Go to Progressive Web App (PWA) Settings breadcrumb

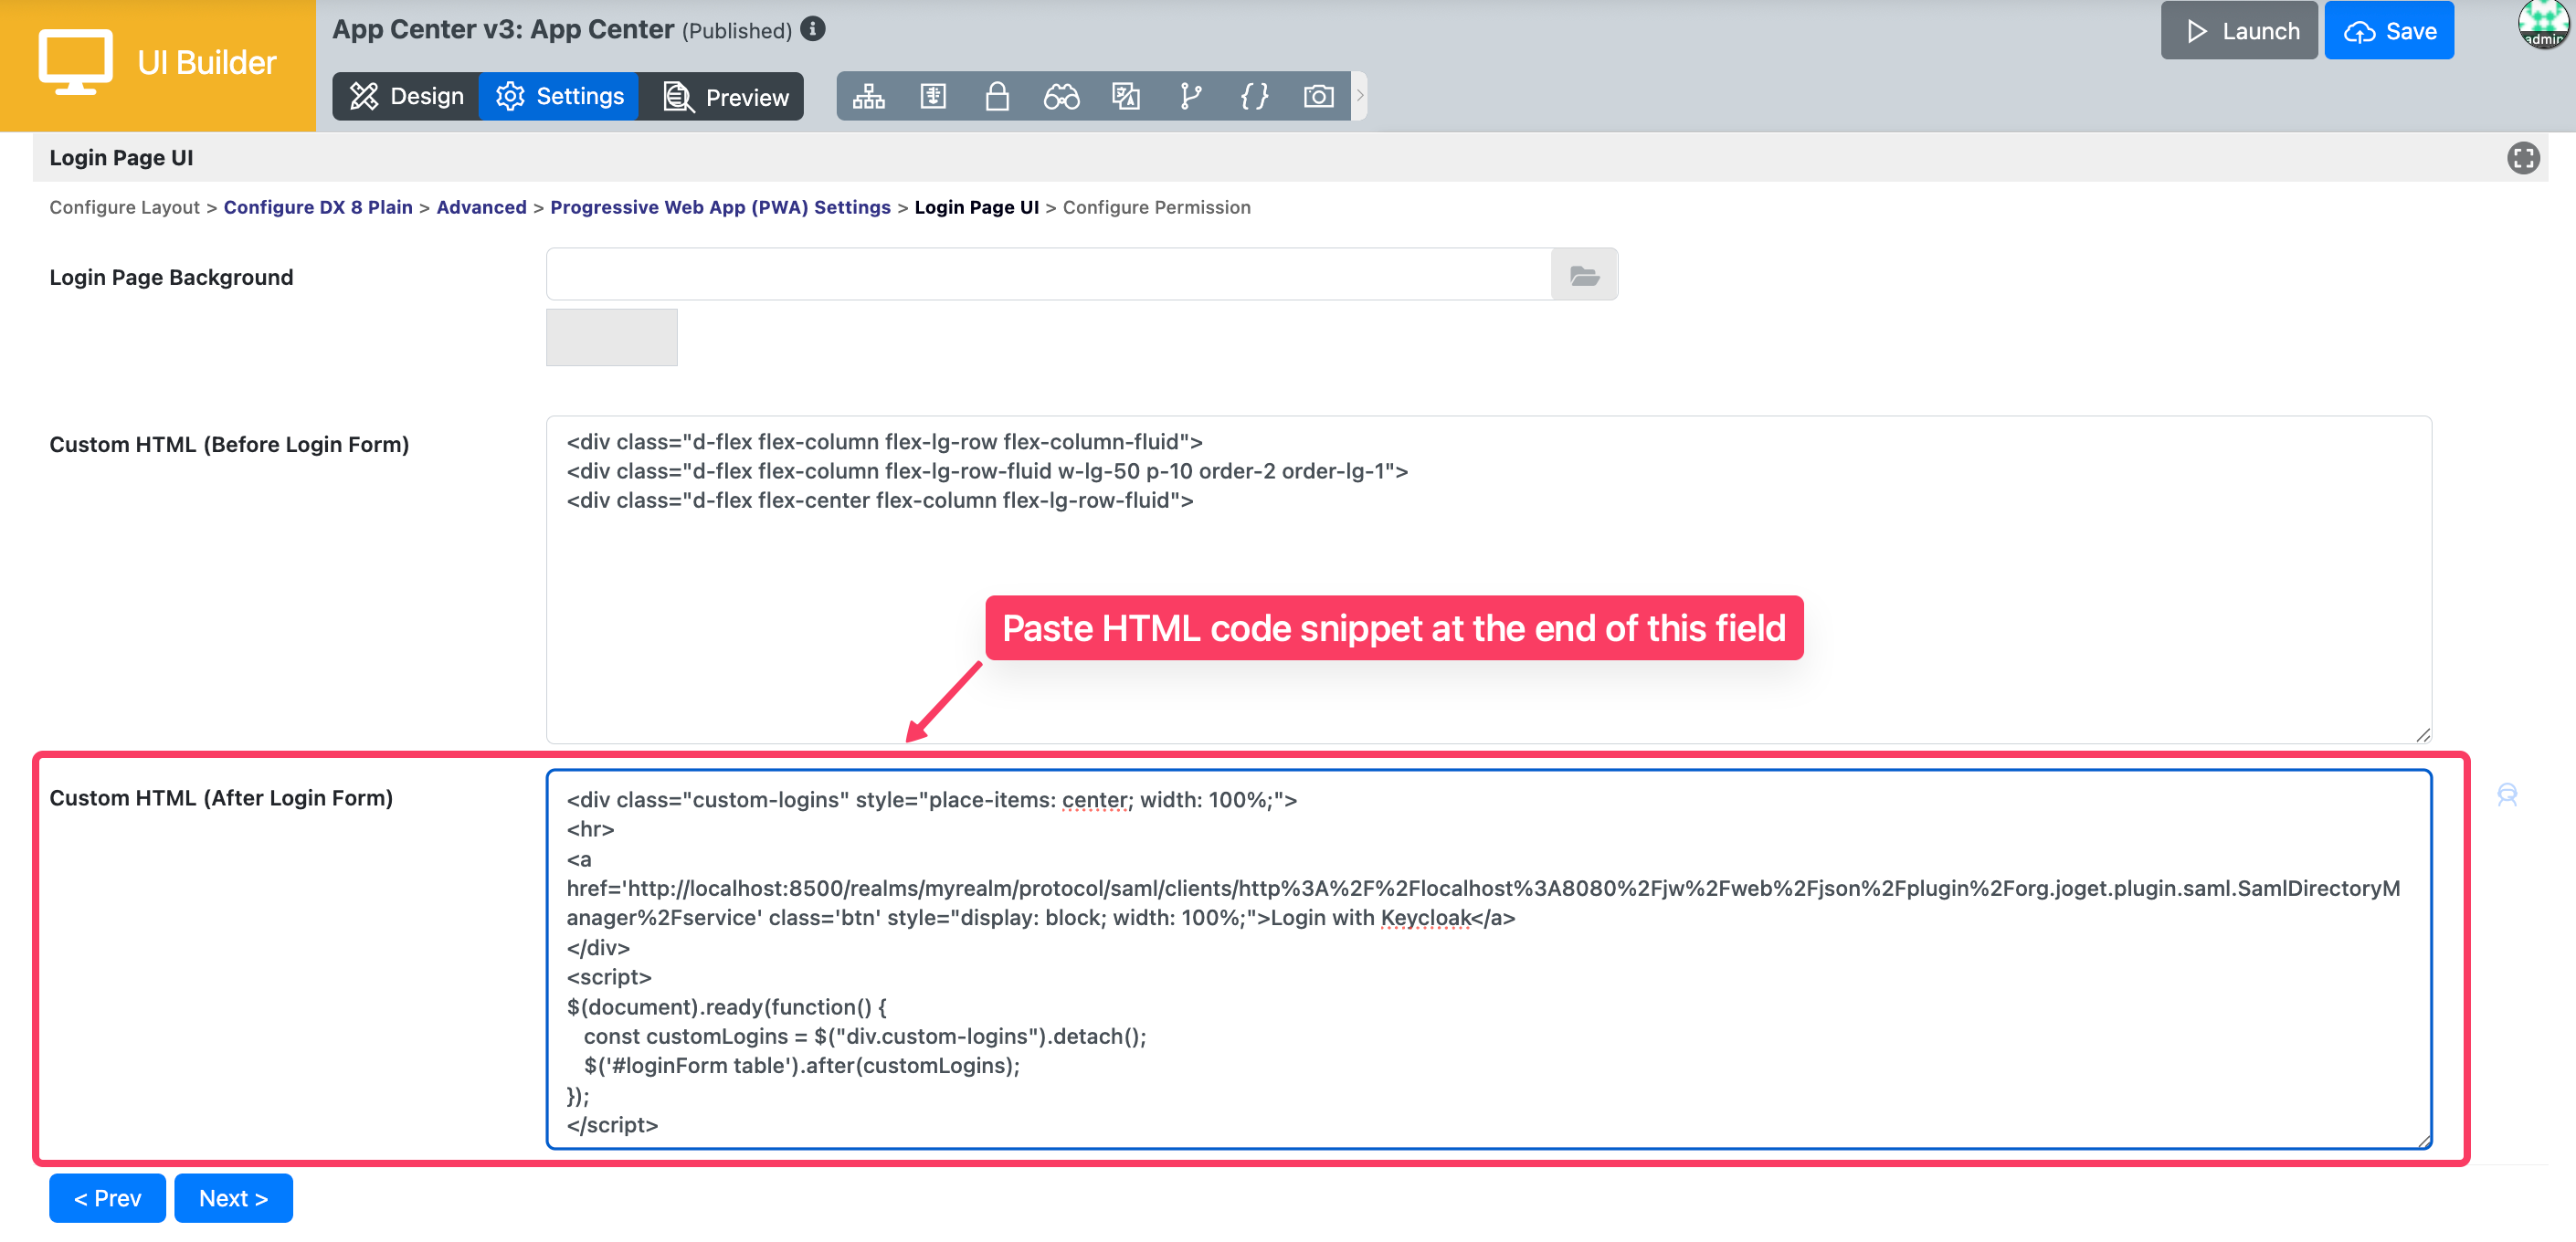(720, 207)
